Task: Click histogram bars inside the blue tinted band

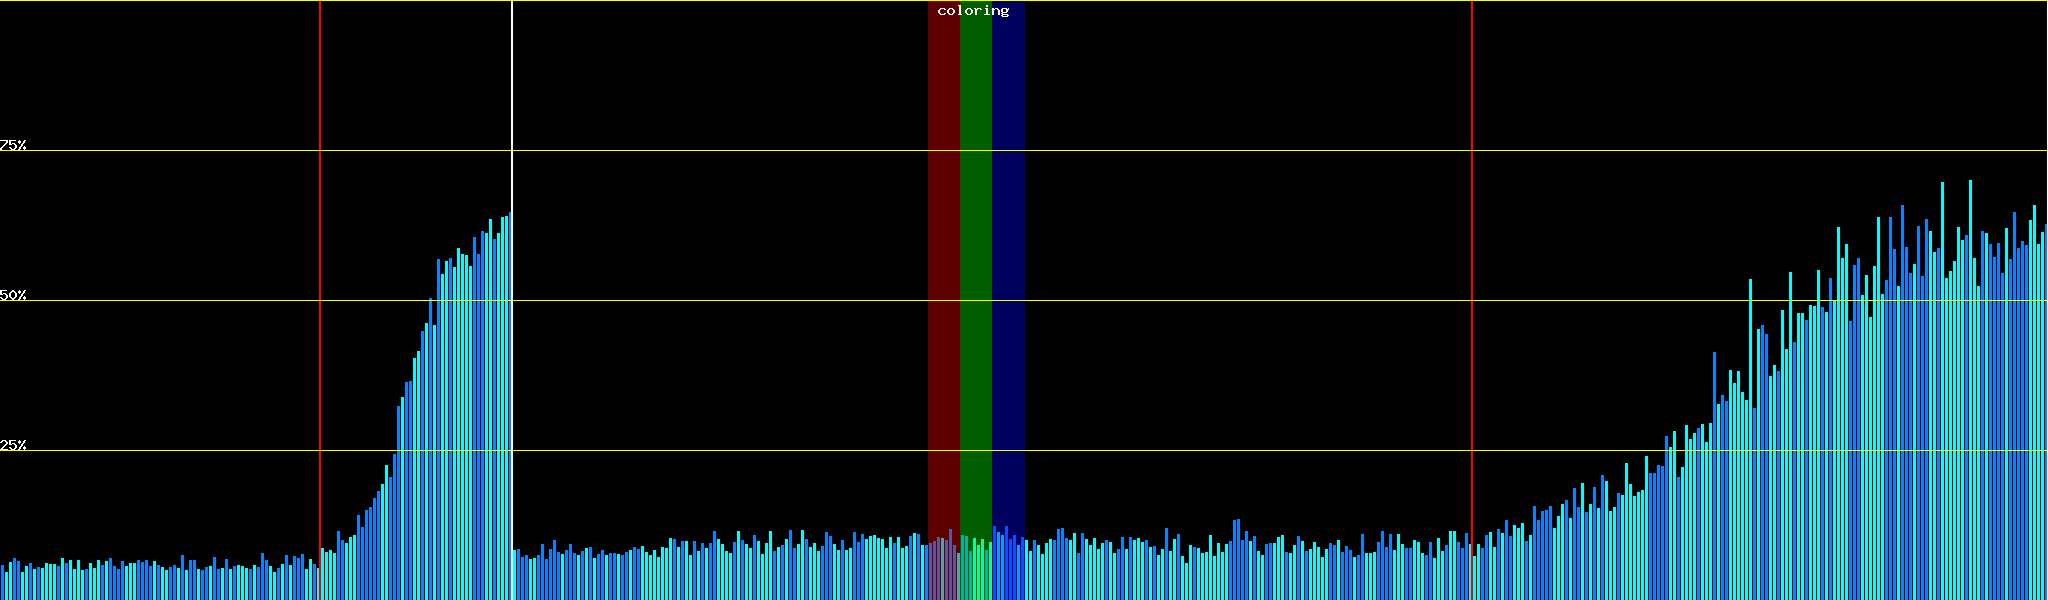Action: coord(1007,570)
